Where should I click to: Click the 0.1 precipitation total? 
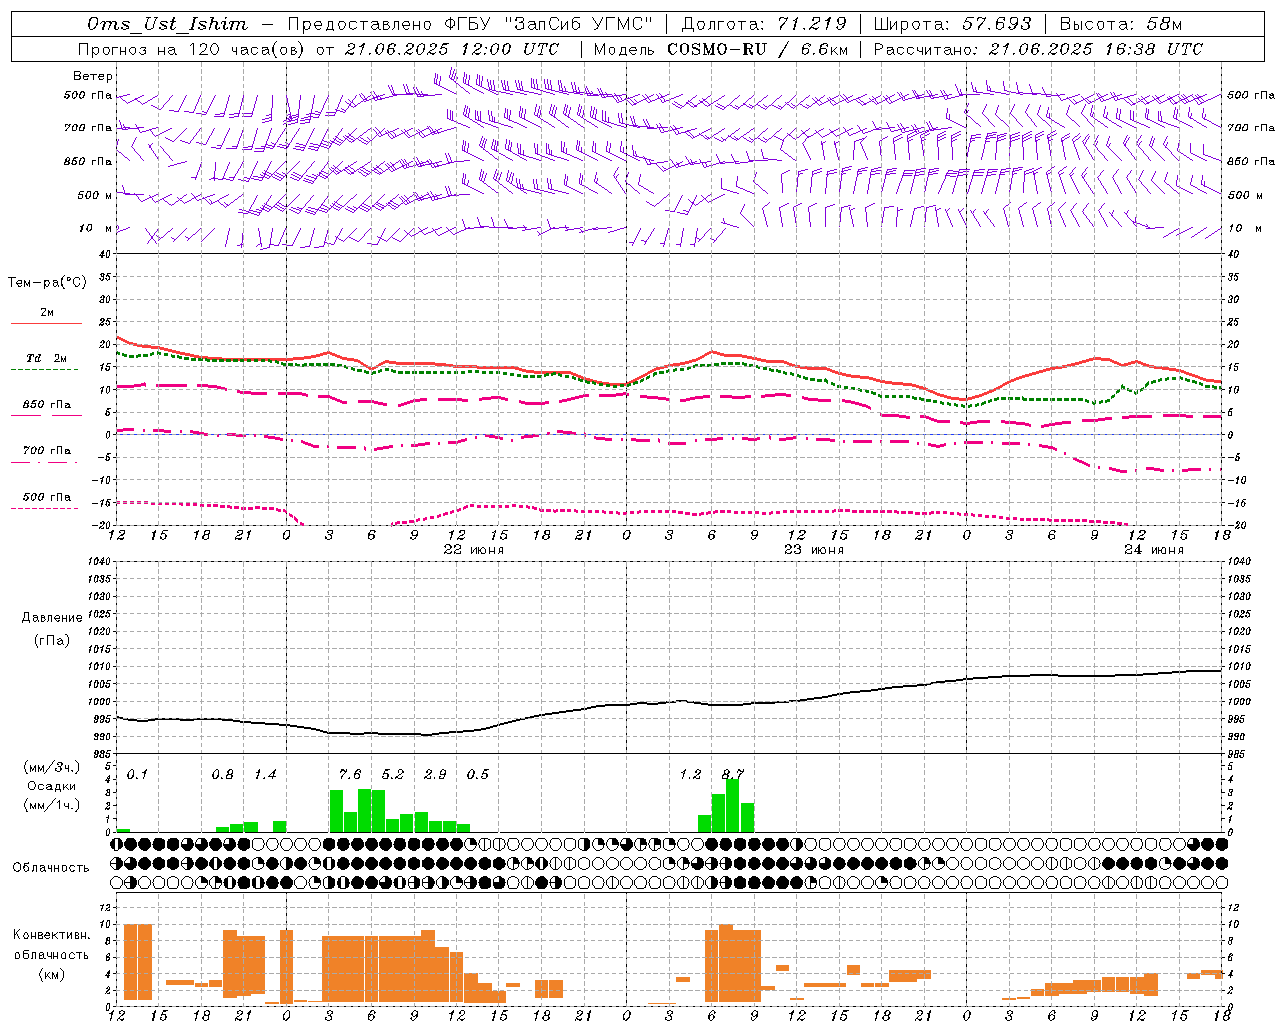pyautogui.click(x=138, y=775)
